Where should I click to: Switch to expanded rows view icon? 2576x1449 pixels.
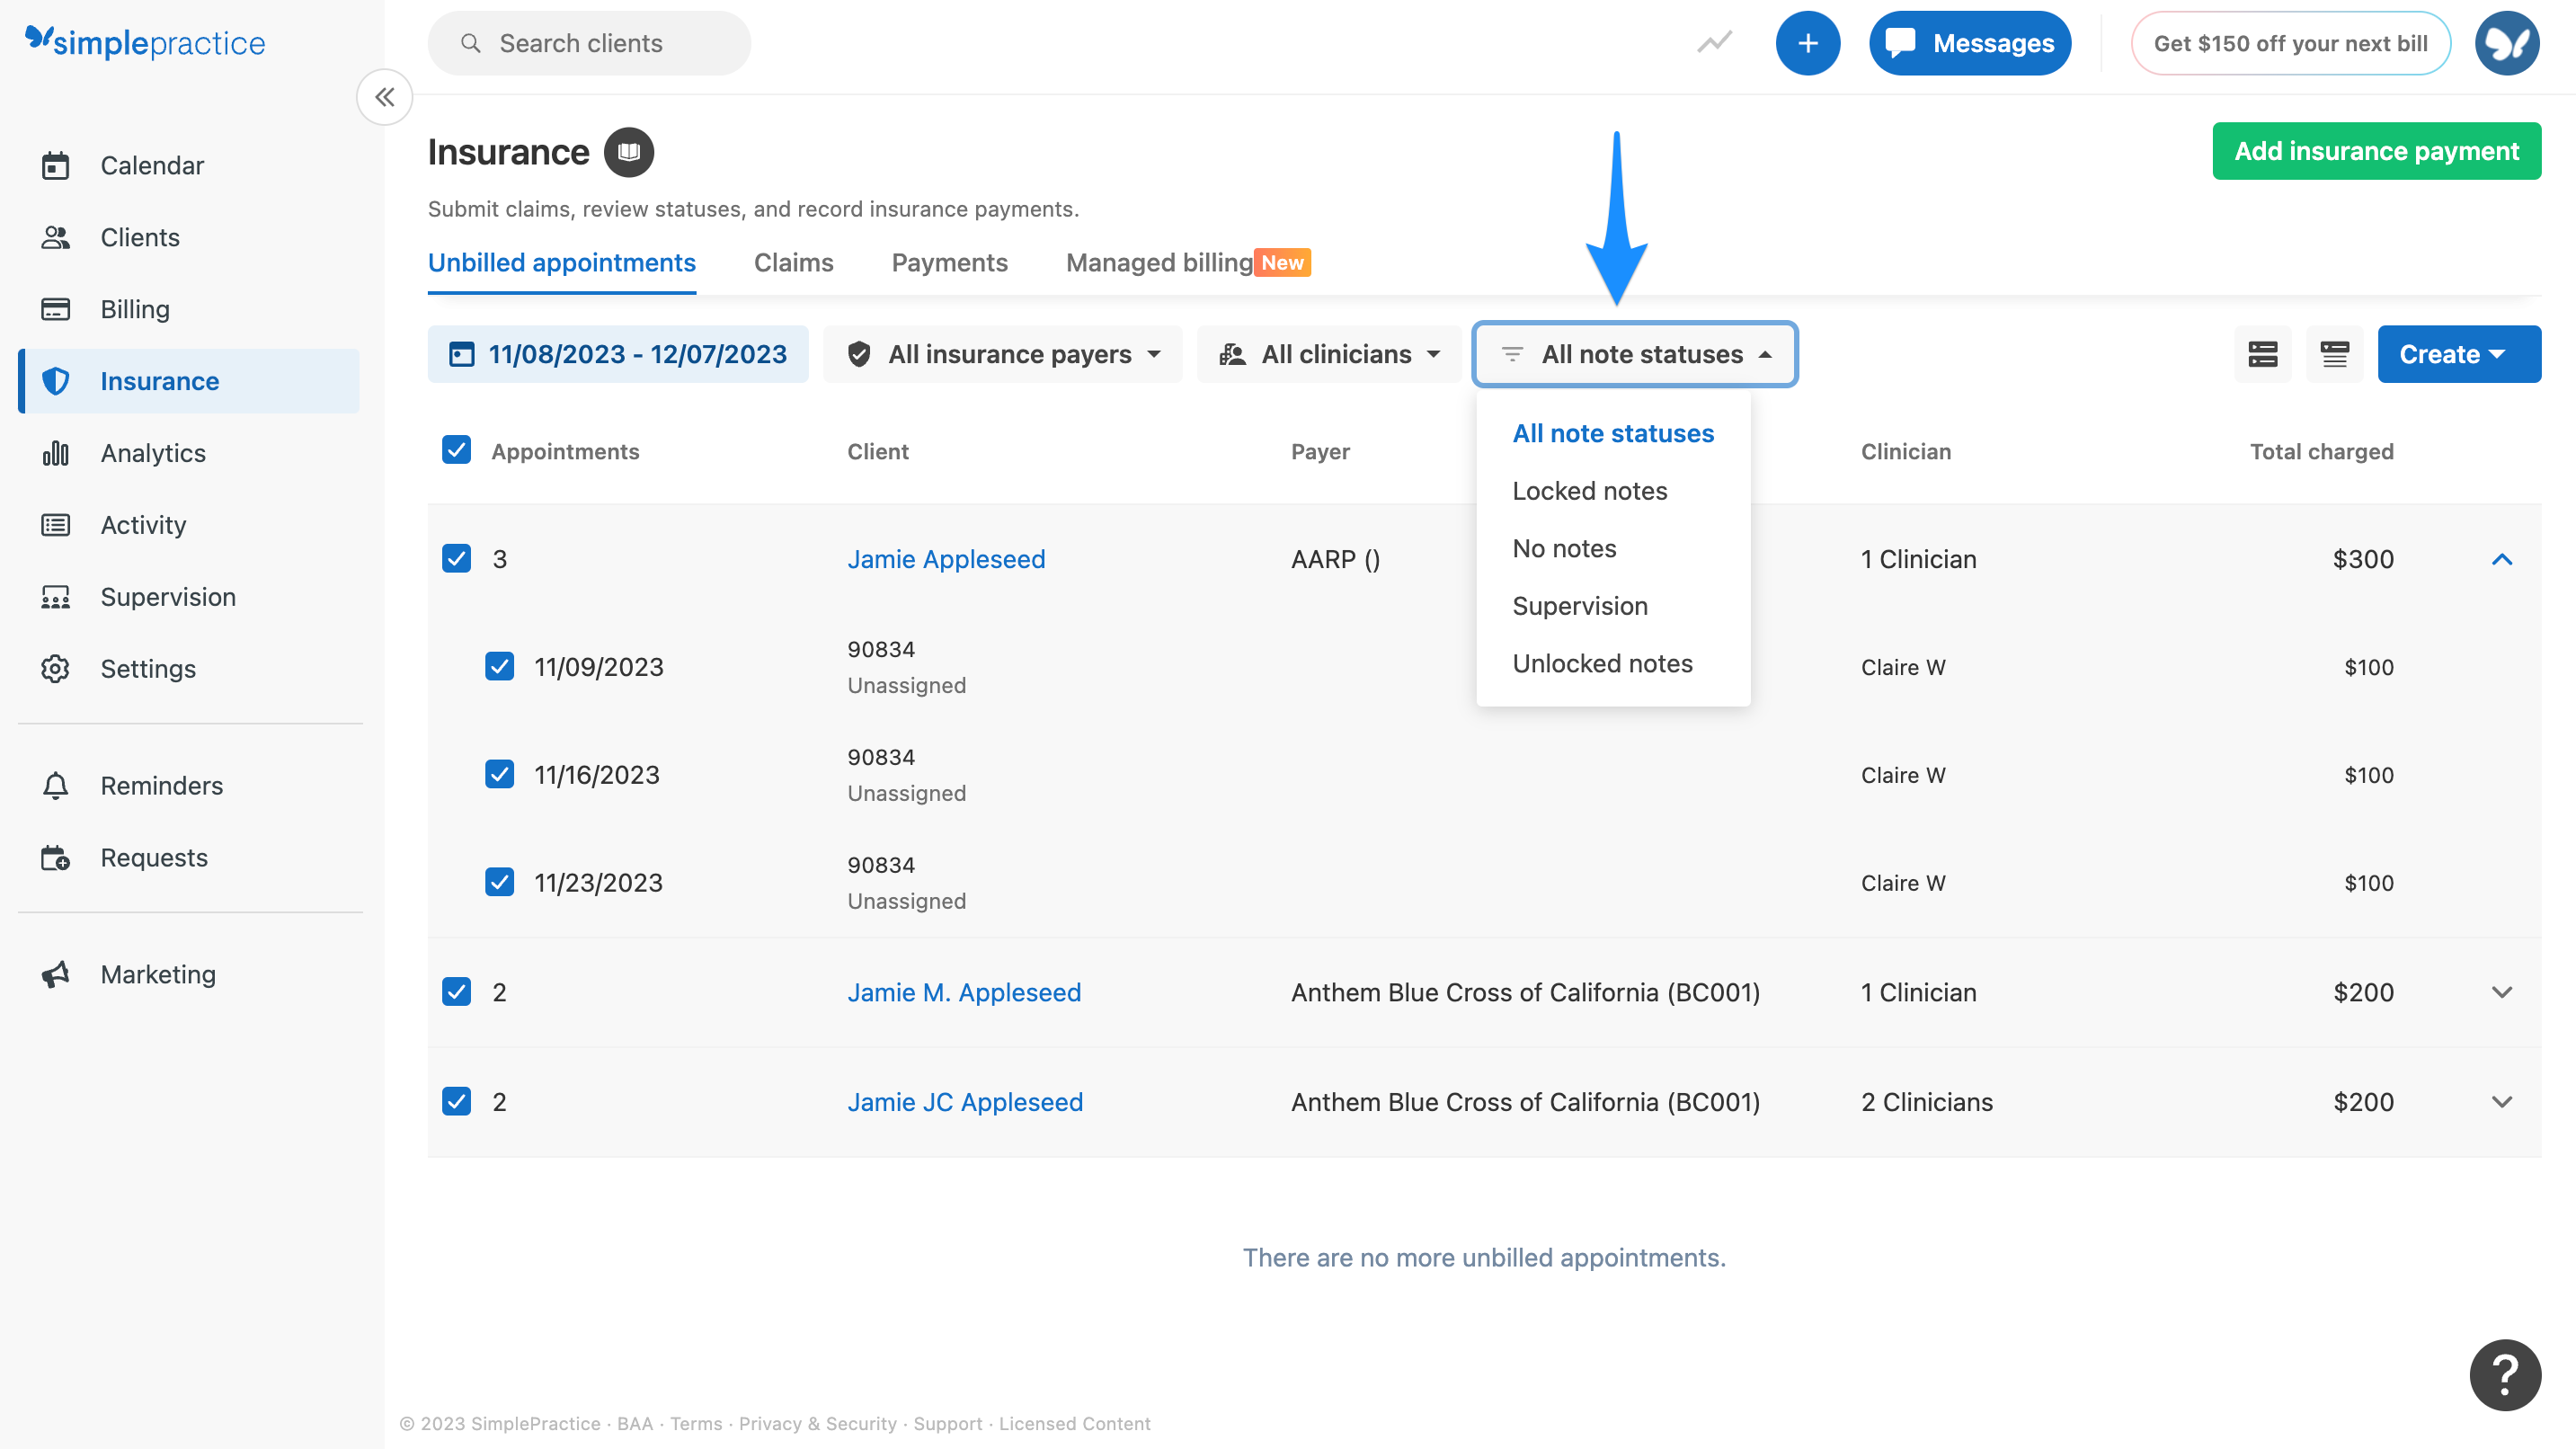tap(2262, 354)
